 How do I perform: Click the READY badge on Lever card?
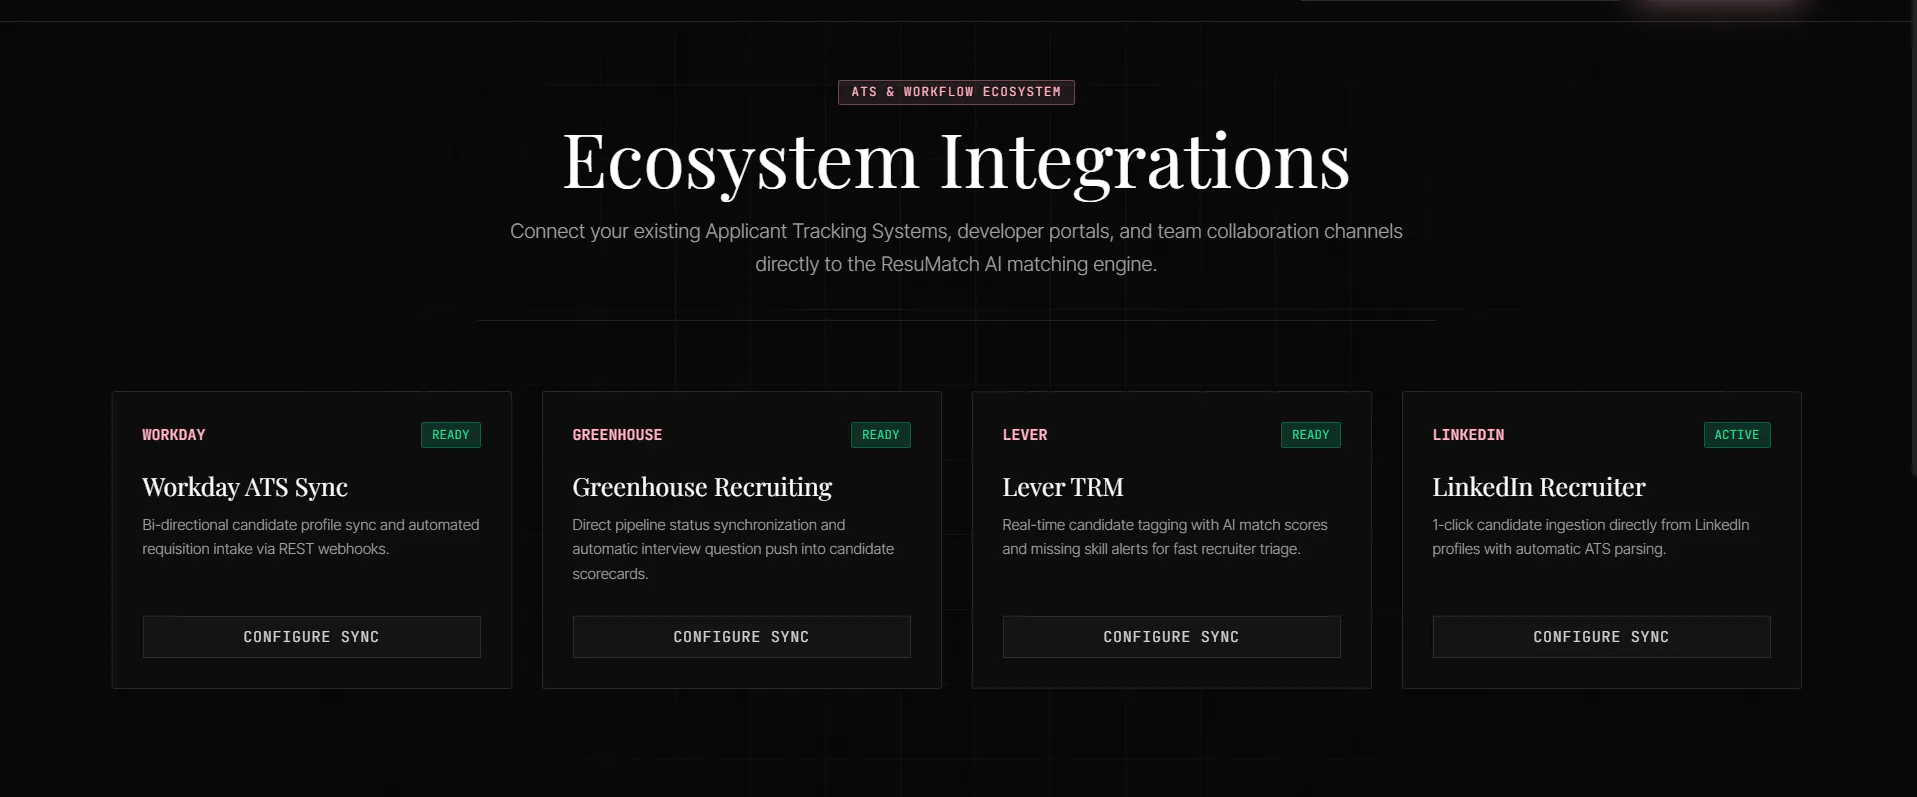pyautogui.click(x=1311, y=435)
